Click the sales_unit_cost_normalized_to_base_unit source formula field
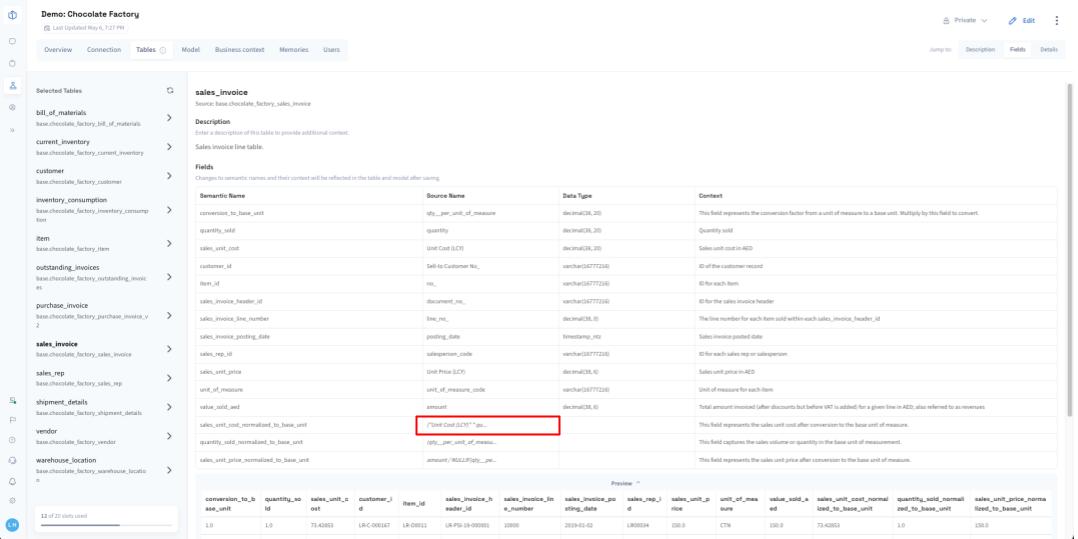 coord(488,425)
